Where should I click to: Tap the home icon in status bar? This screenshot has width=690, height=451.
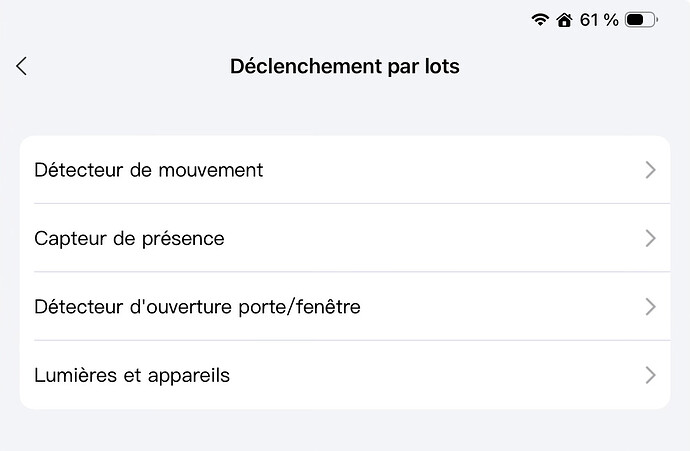564,19
